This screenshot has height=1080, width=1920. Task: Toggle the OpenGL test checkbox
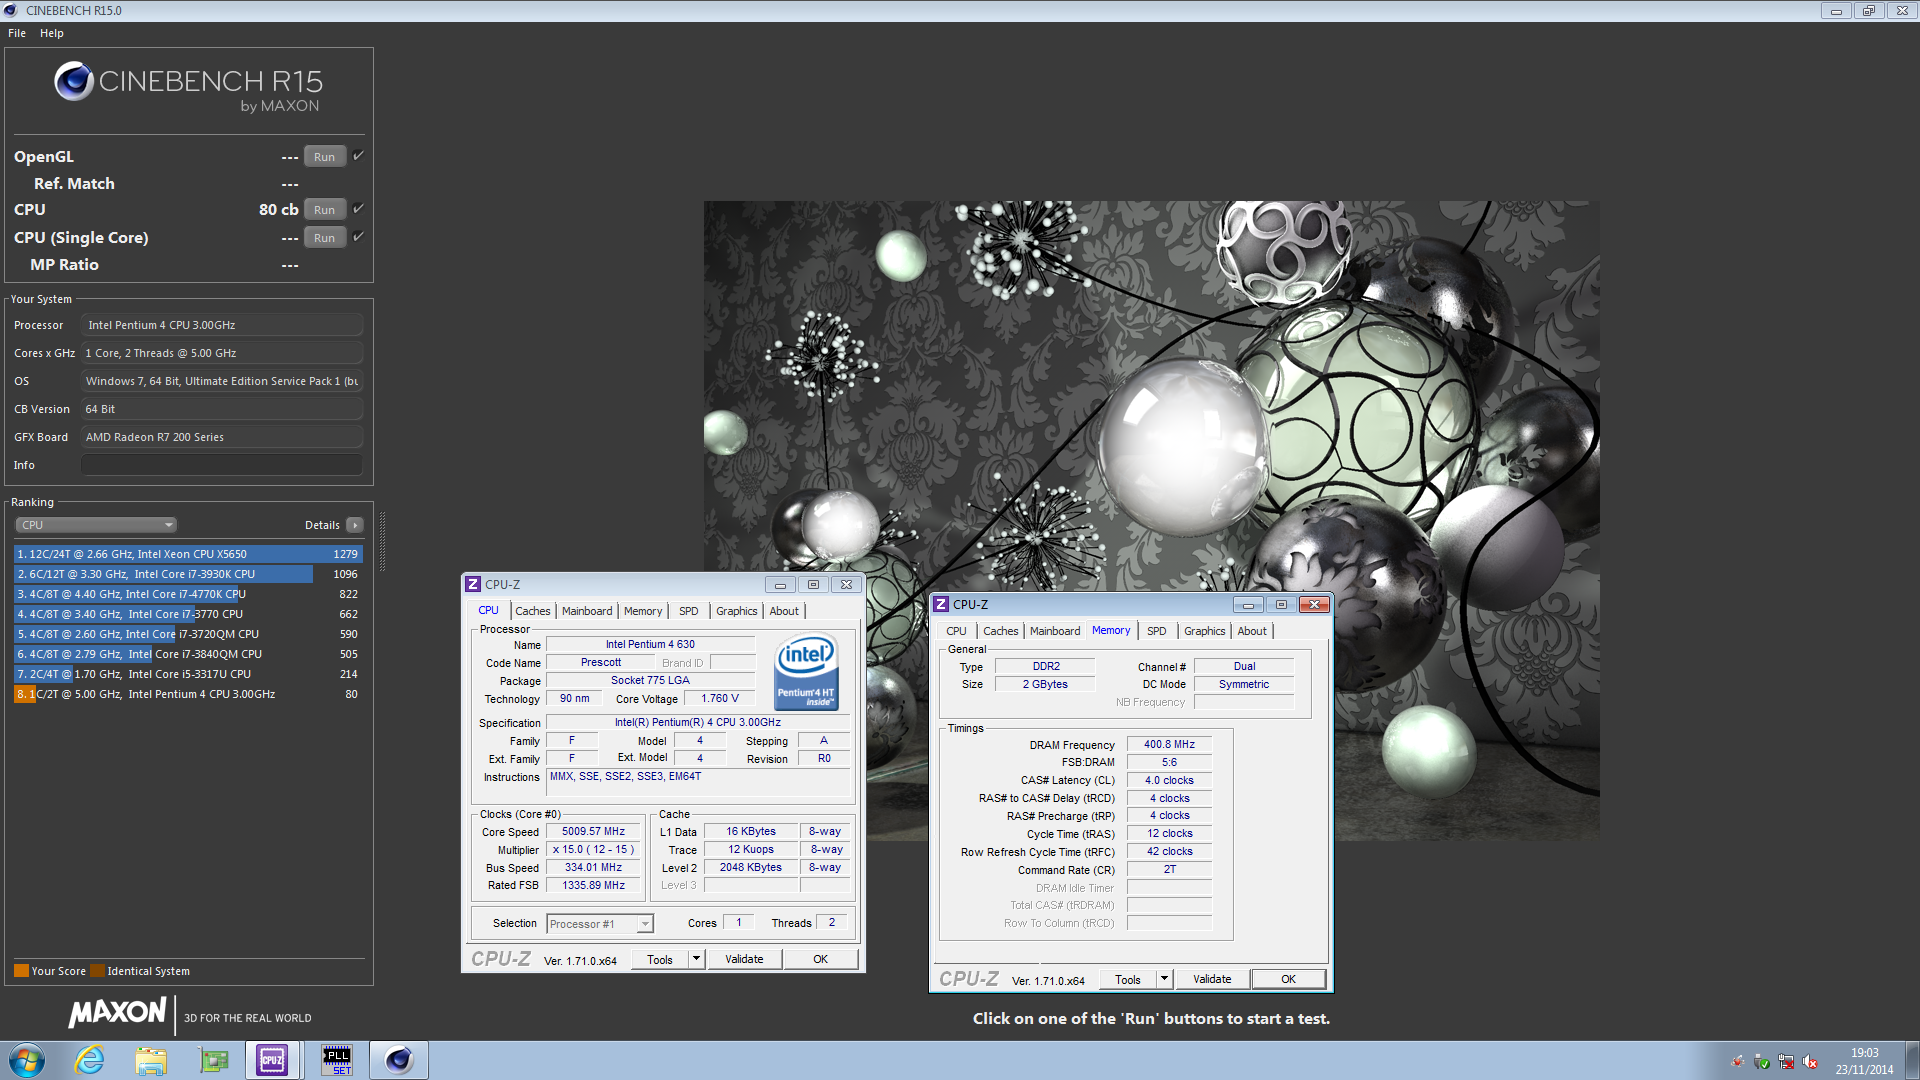(358, 156)
